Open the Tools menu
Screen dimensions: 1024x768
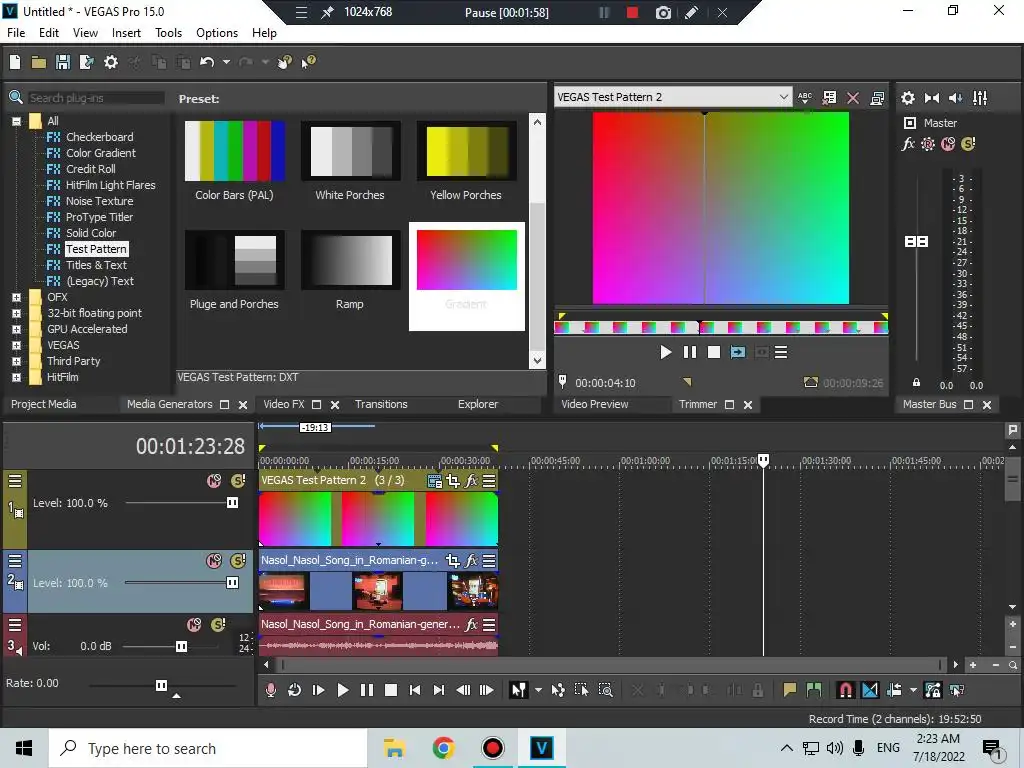point(168,33)
